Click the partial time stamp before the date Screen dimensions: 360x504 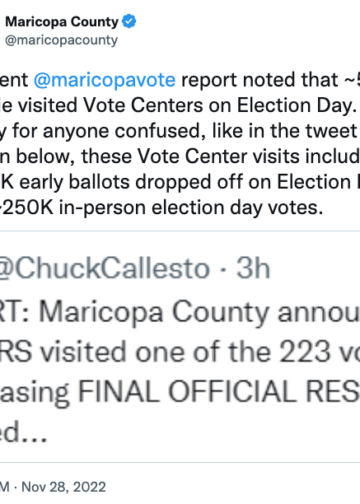click(5, 487)
